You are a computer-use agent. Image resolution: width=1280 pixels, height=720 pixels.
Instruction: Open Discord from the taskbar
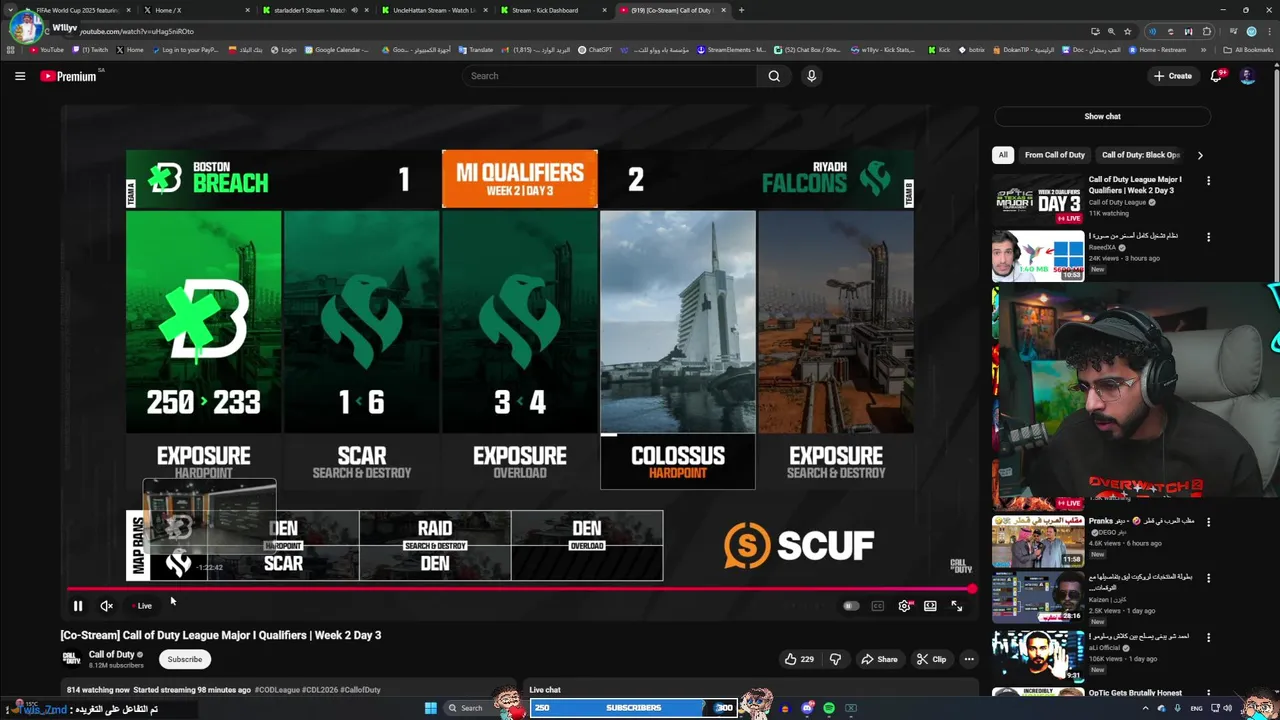807,708
